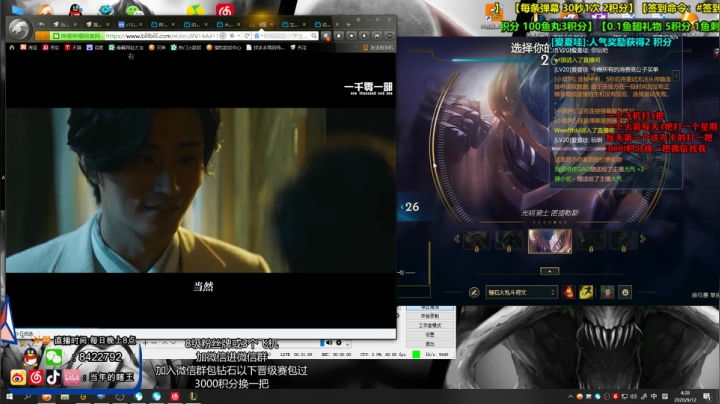Viewport: 720px width, 404px height.
Task: Open the League of Legends taskbar icon
Action: point(193,397)
